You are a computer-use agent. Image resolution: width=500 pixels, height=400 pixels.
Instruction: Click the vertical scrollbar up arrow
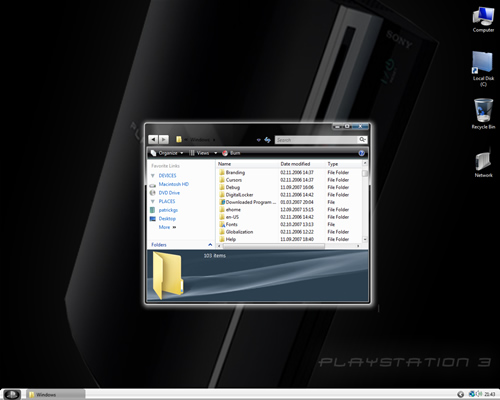[365, 163]
